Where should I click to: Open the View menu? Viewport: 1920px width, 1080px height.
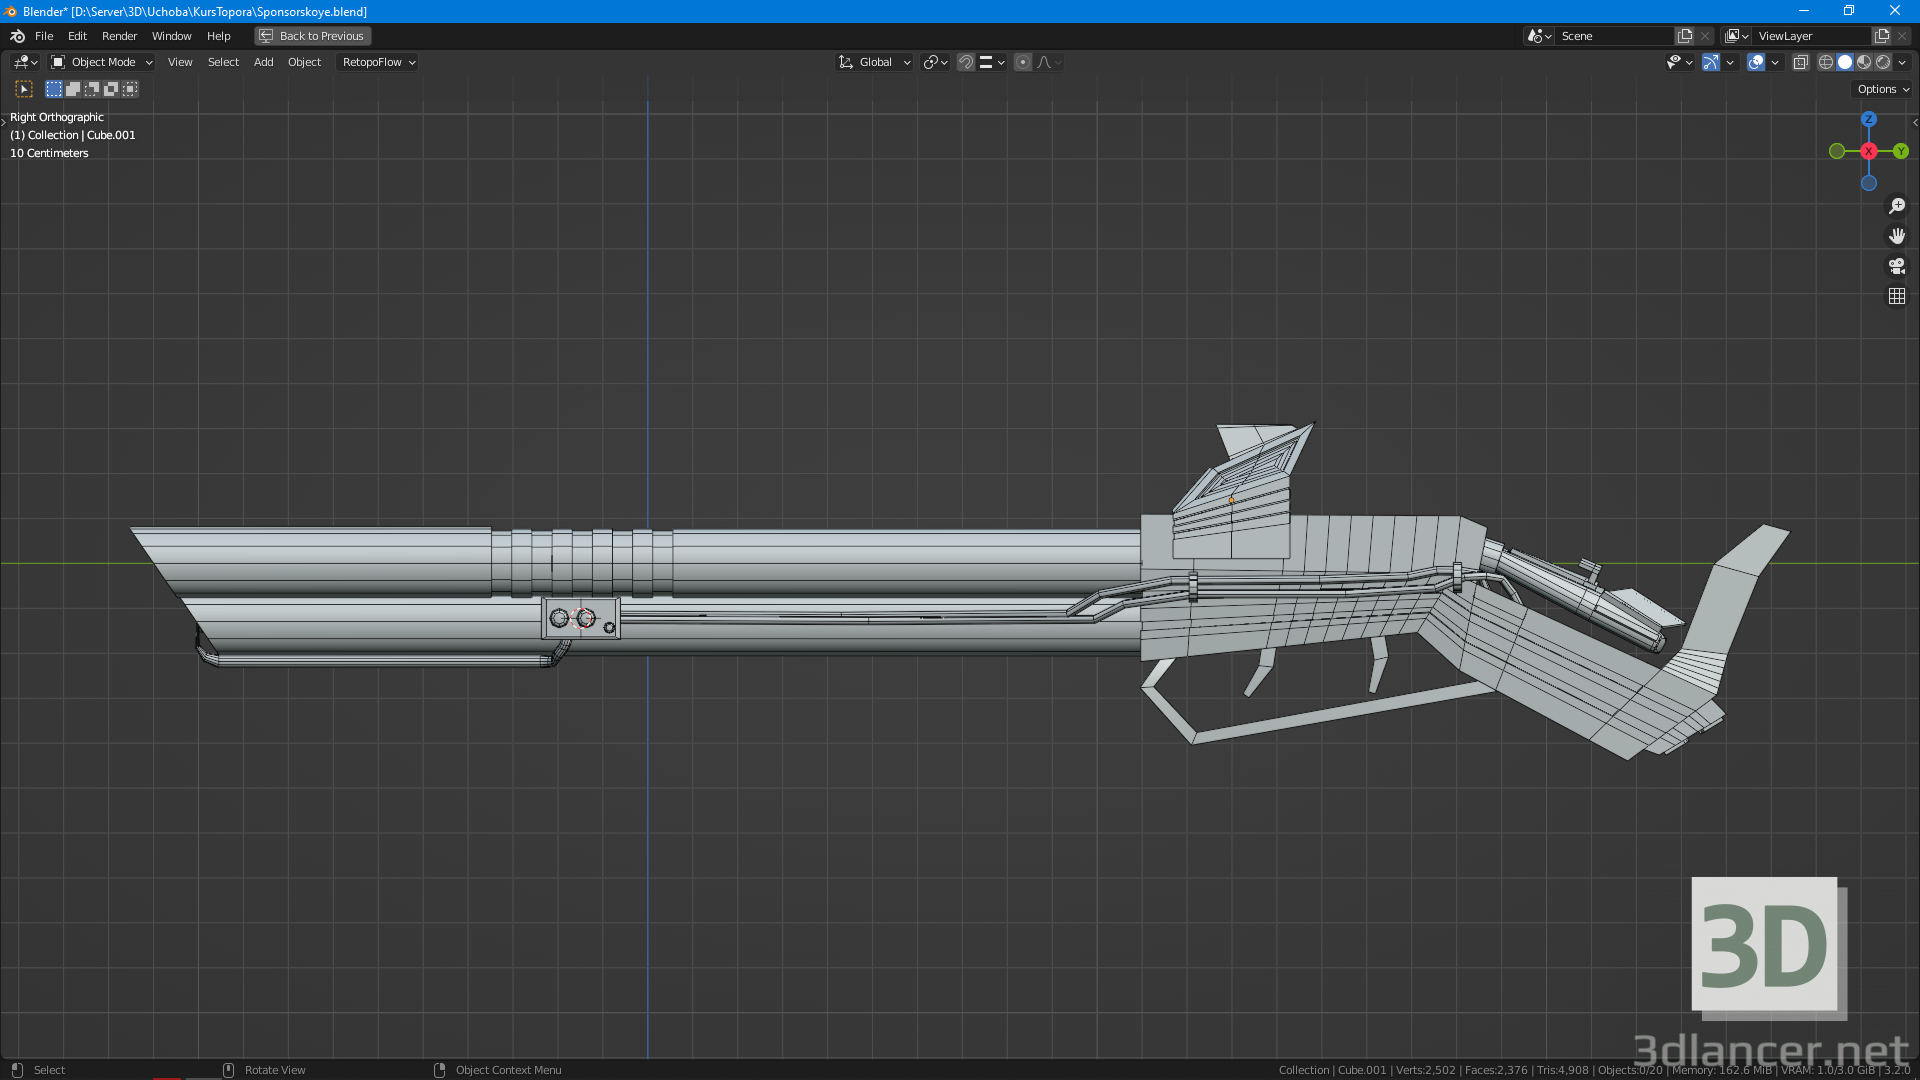pyautogui.click(x=178, y=62)
